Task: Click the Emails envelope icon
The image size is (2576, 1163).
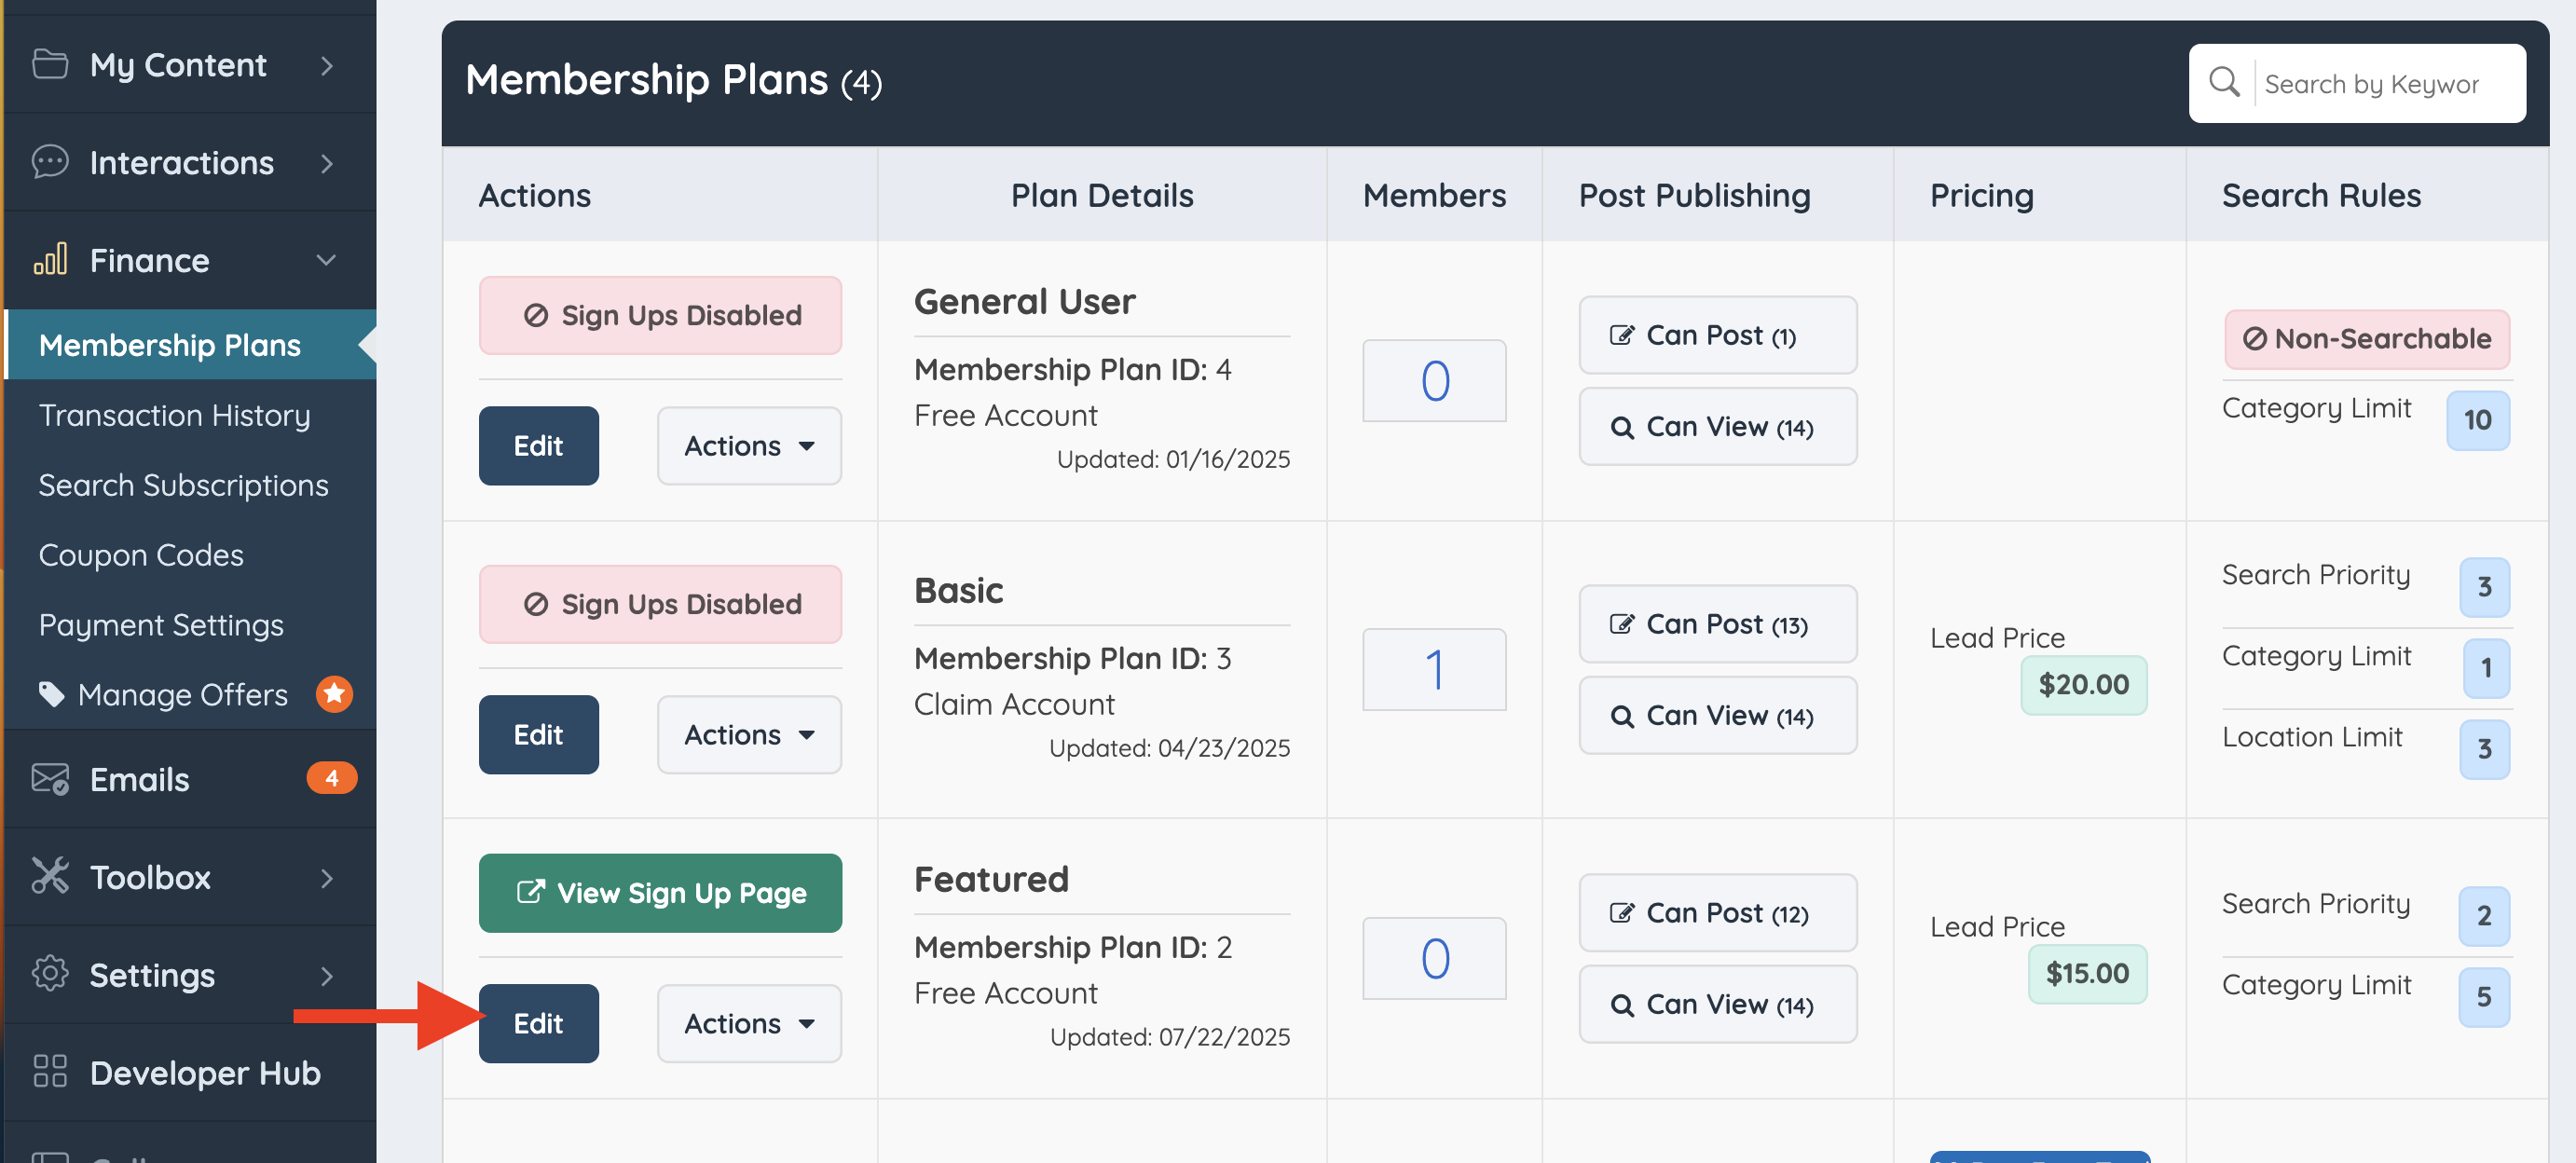Action: tap(50, 778)
